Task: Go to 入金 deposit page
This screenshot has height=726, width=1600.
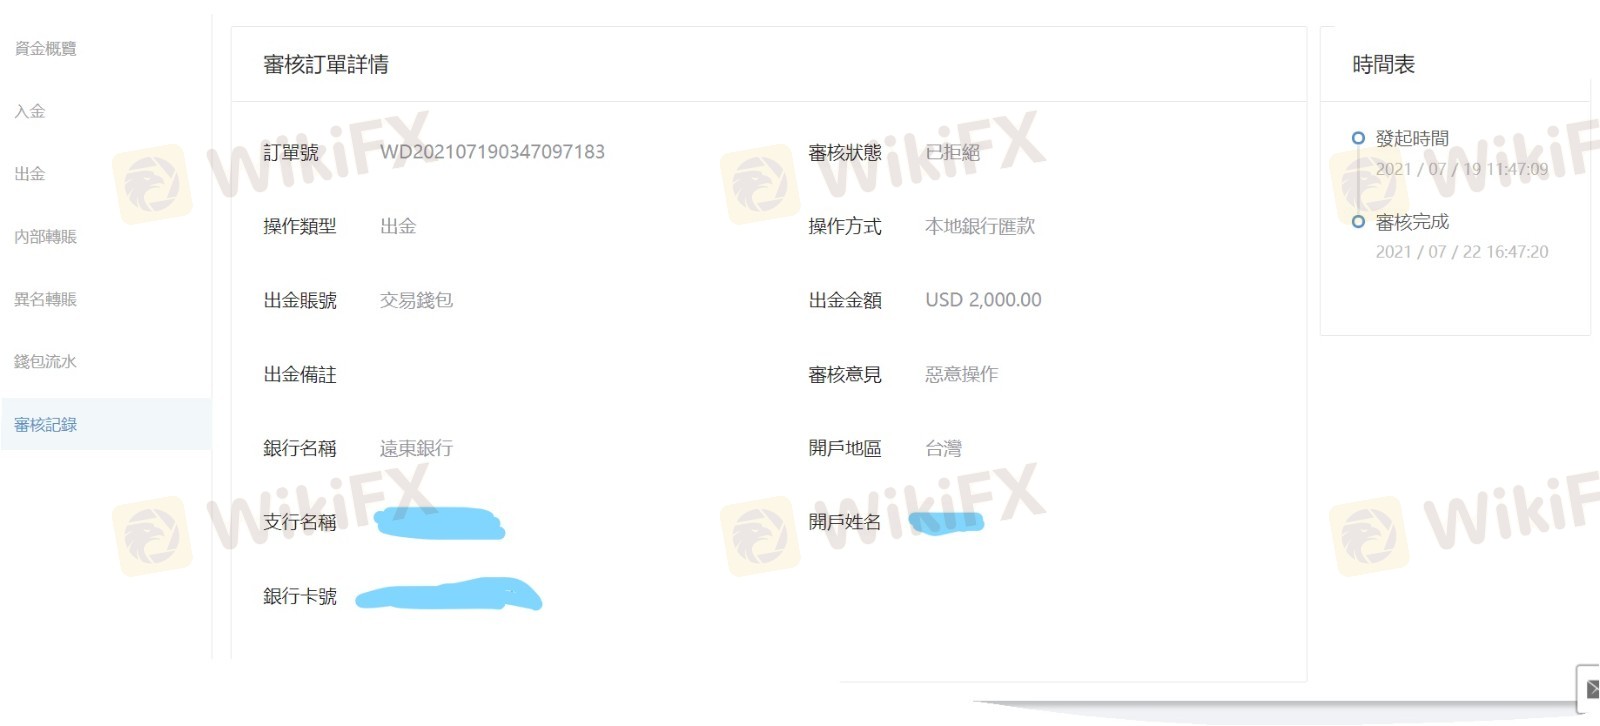Action: point(30,111)
